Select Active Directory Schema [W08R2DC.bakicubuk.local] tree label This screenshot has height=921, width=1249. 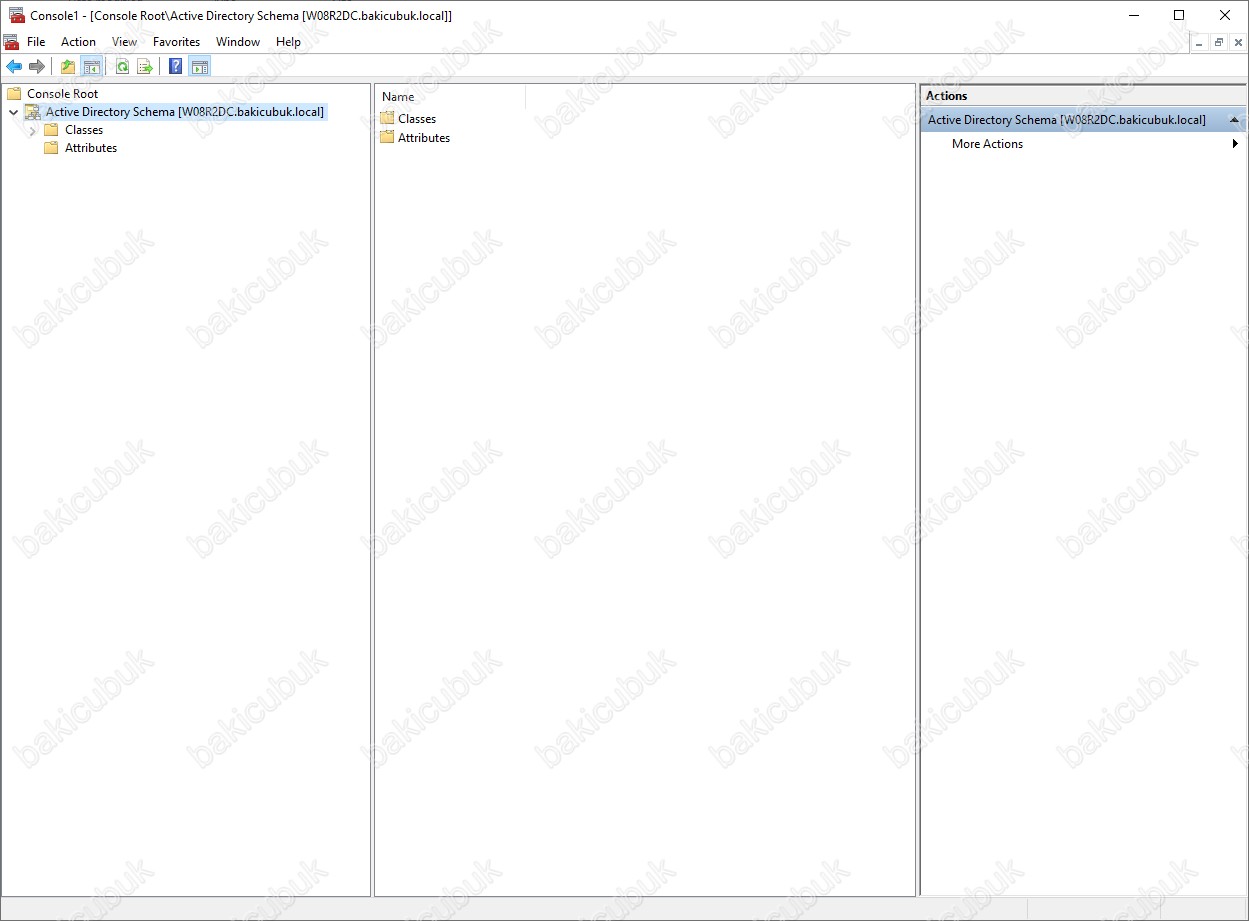tap(185, 112)
